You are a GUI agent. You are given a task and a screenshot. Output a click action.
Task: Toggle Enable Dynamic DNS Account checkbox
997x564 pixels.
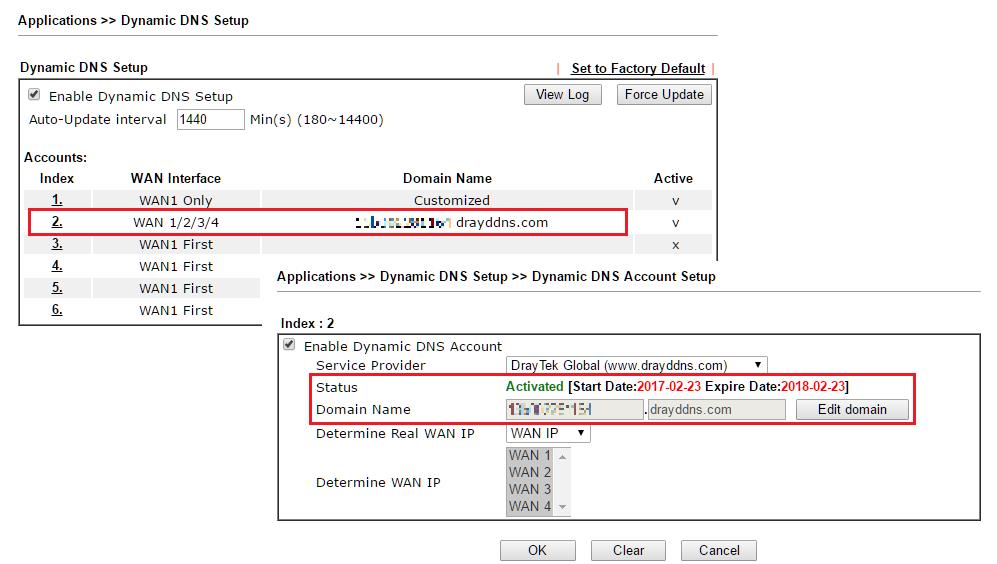click(x=290, y=345)
